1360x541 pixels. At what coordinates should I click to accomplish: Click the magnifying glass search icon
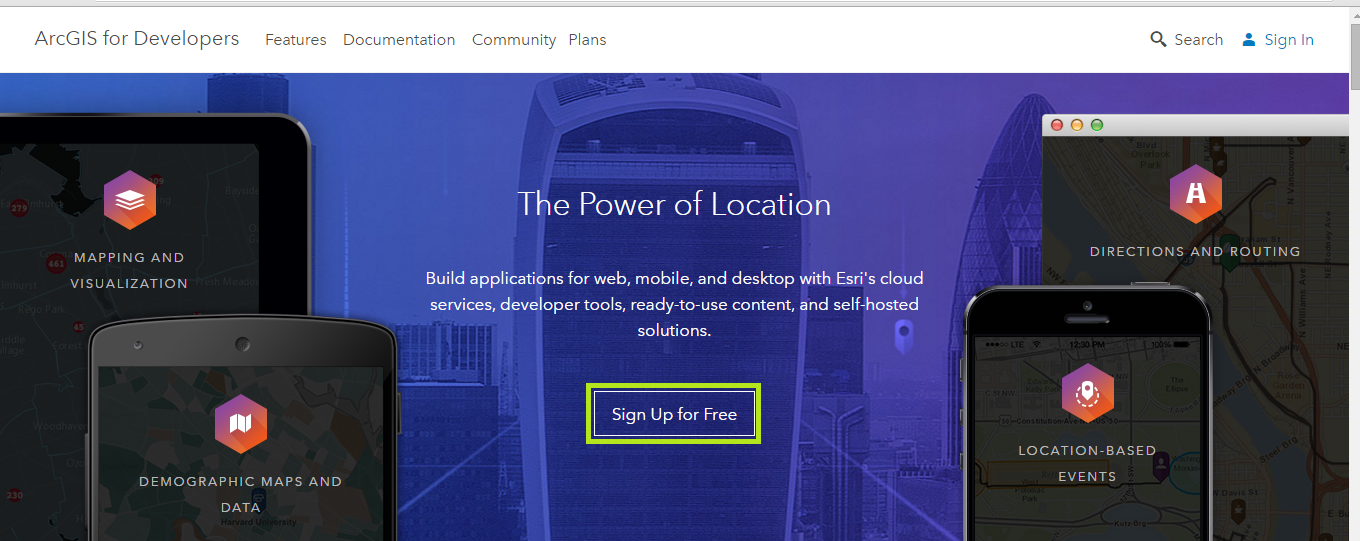[x=1158, y=40]
